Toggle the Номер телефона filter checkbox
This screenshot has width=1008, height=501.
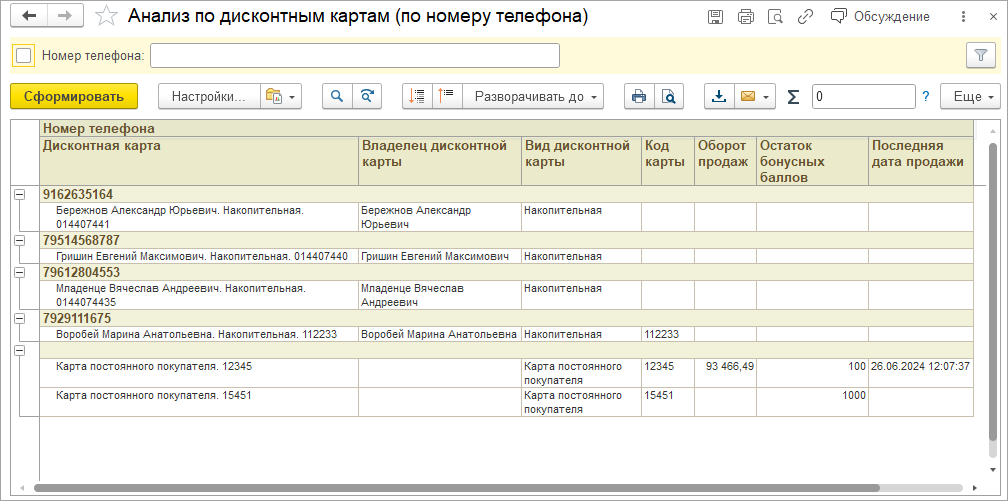click(23, 55)
